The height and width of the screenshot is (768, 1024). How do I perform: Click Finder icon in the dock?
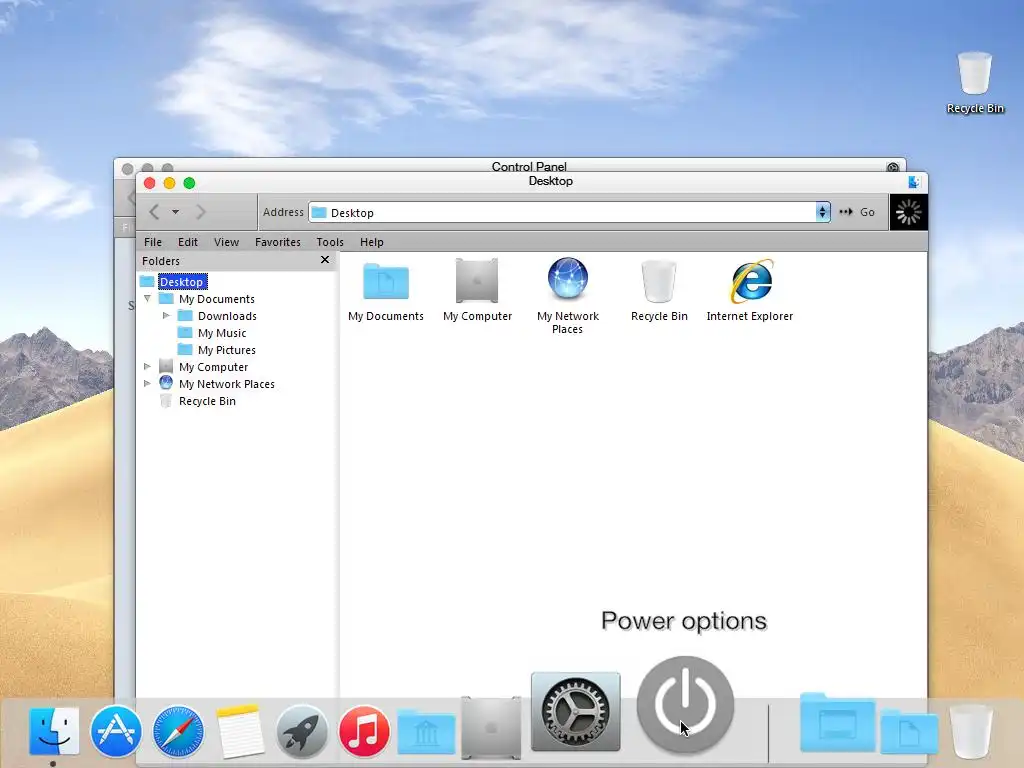click(x=54, y=731)
